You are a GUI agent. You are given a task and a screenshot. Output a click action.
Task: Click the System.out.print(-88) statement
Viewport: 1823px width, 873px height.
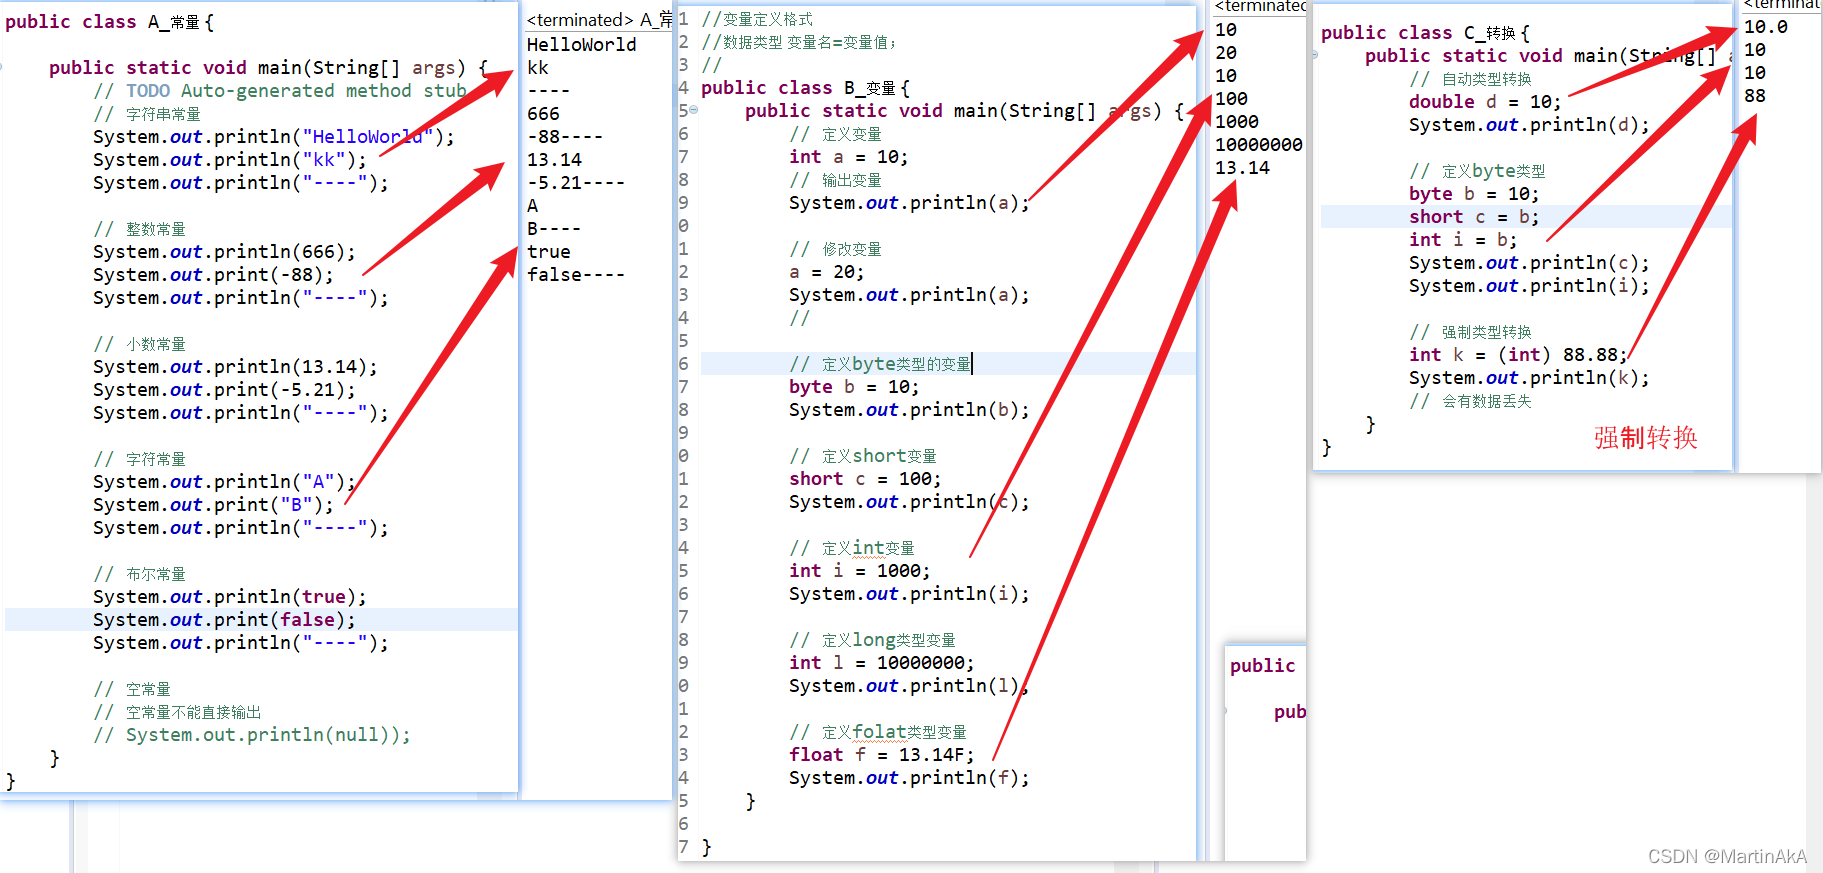point(213,275)
